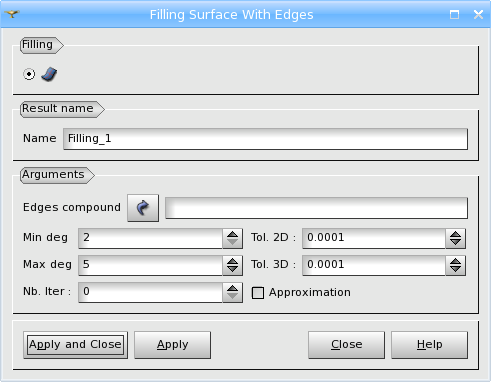This screenshot has width=491, height=382.
Task: Decrease Tol. 2D using down arrow
Action: (455, 243)
